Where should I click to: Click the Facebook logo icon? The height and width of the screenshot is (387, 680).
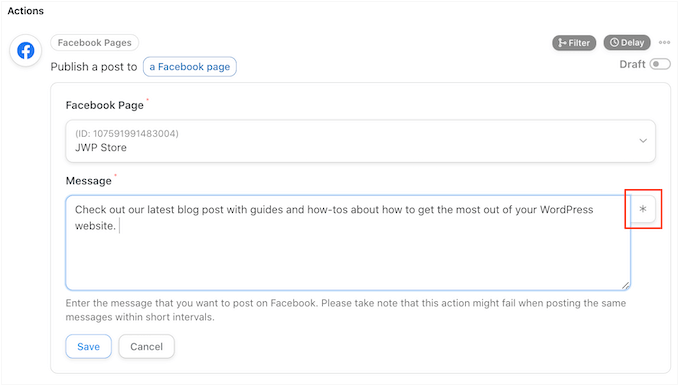coord(26,51)
